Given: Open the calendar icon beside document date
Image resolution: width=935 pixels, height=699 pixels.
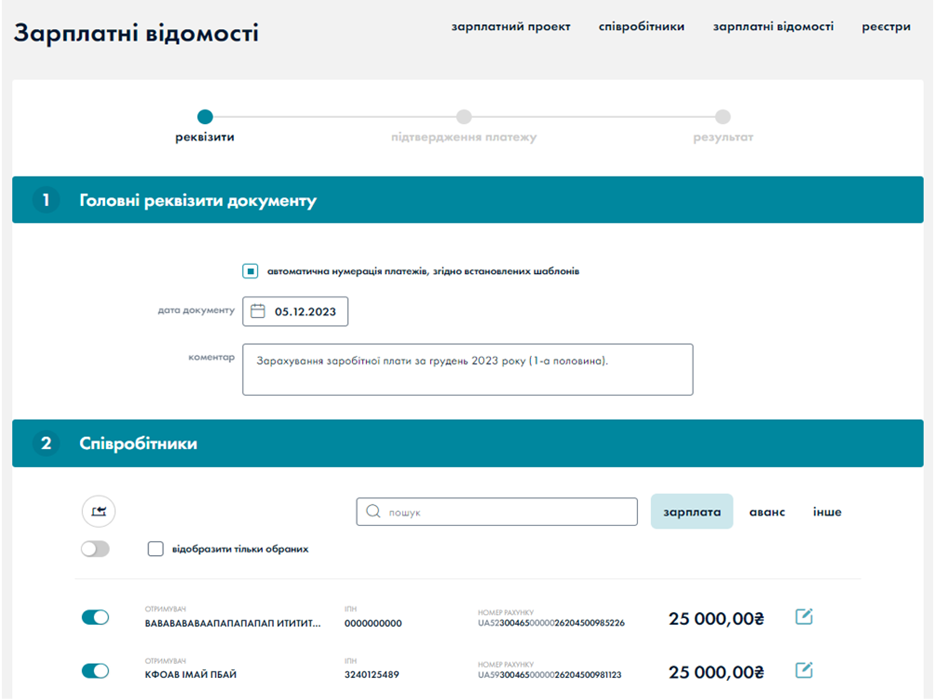Looking at the screenshot, I should click(257, 311).
